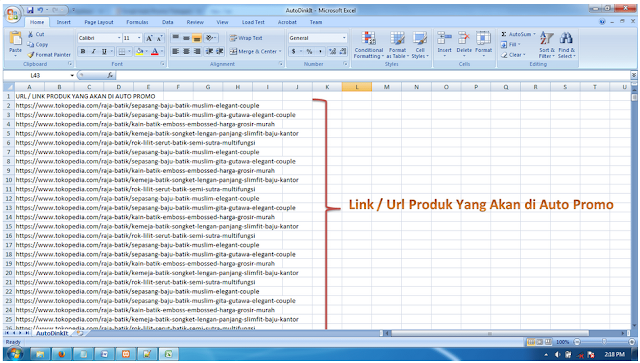
Task: Select column L header
Action: tap(357, 87)
